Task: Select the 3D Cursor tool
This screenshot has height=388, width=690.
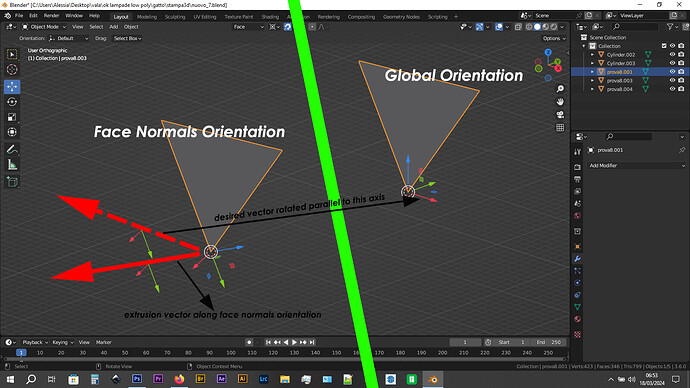Action: click(x=12, y=70)
